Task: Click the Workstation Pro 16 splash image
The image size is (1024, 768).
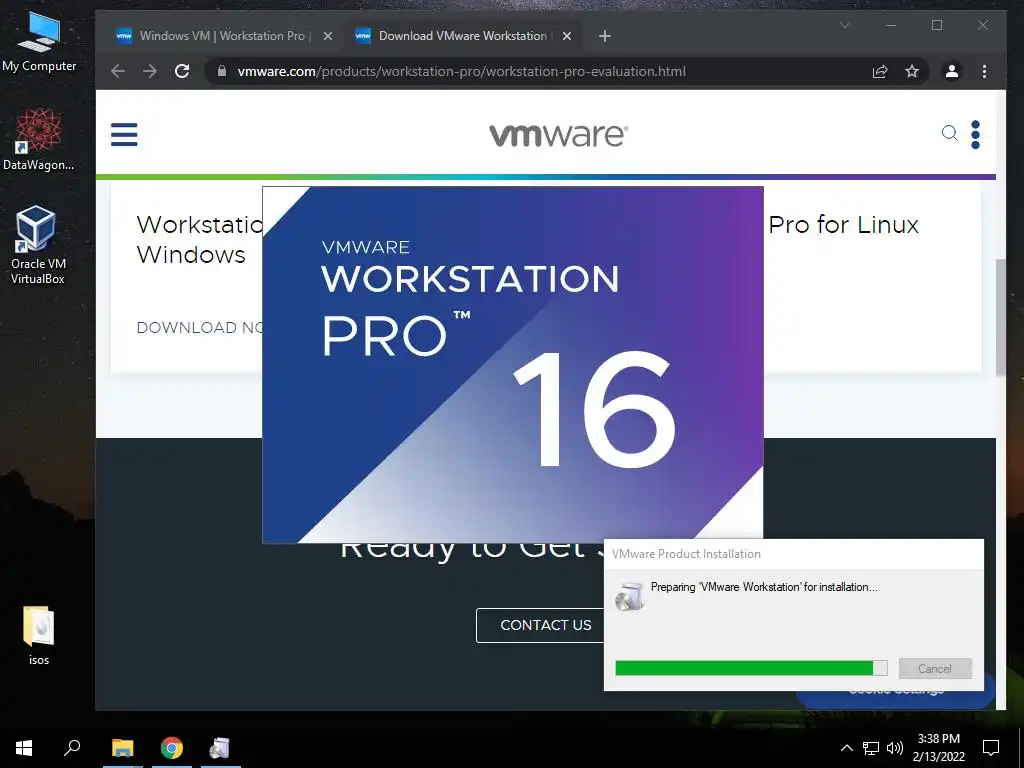Action: (x=513, y=364)
